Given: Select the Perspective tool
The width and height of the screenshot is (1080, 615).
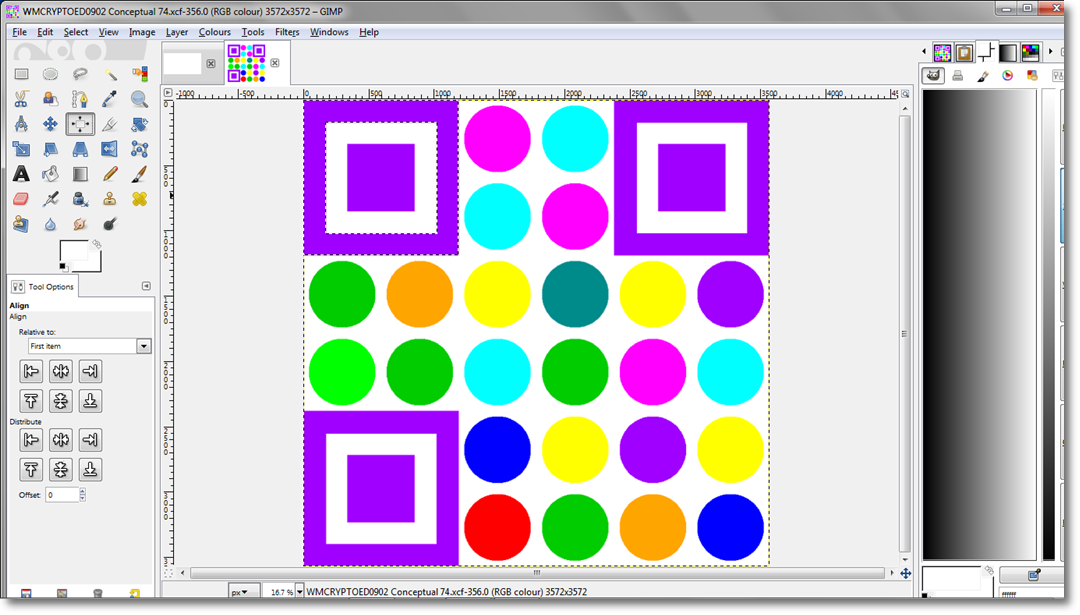Looking at the screenshot, I should pos(80,149).
